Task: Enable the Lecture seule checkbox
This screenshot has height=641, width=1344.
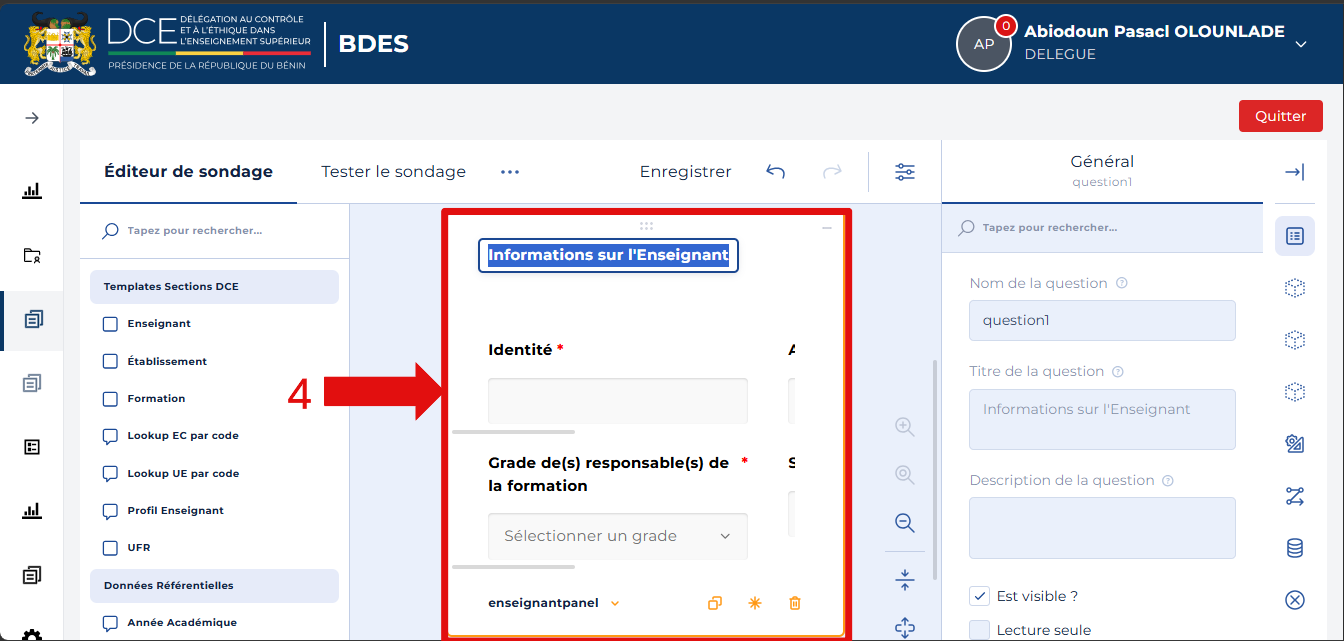Action: [980, 630]
